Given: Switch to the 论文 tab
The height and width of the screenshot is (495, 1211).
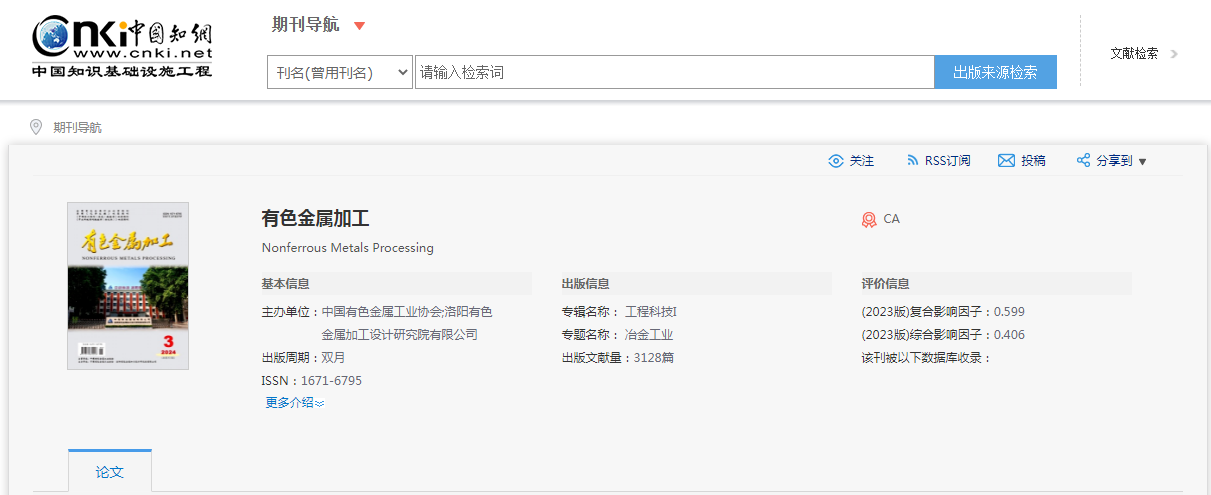Looking at the screenshot, I should click(x=110, y=471).
